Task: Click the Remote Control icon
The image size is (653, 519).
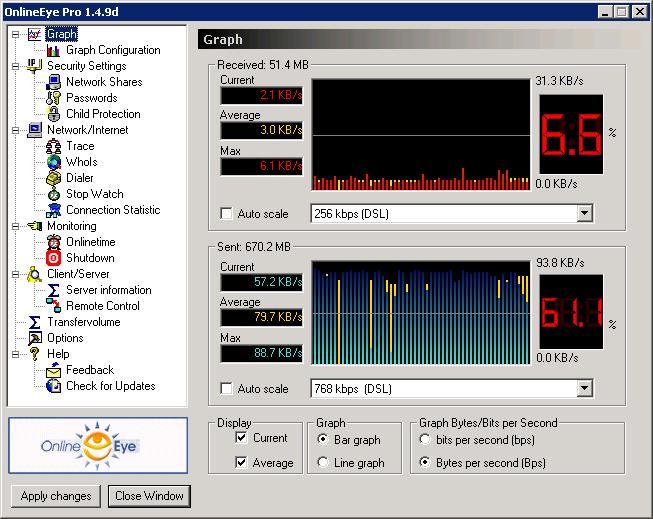Action: point(53,306)
